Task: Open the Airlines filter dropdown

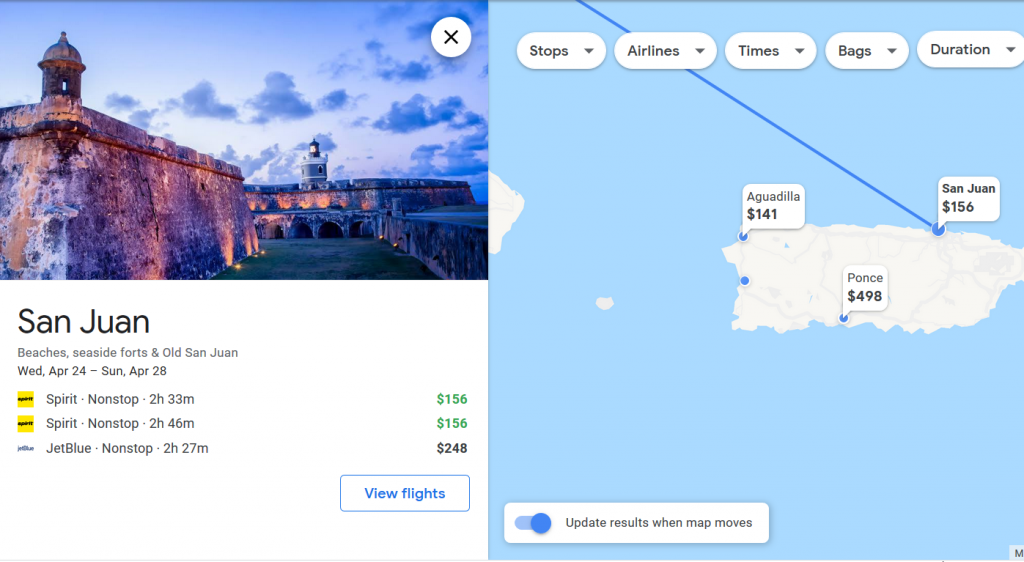Action: point(665,51)
